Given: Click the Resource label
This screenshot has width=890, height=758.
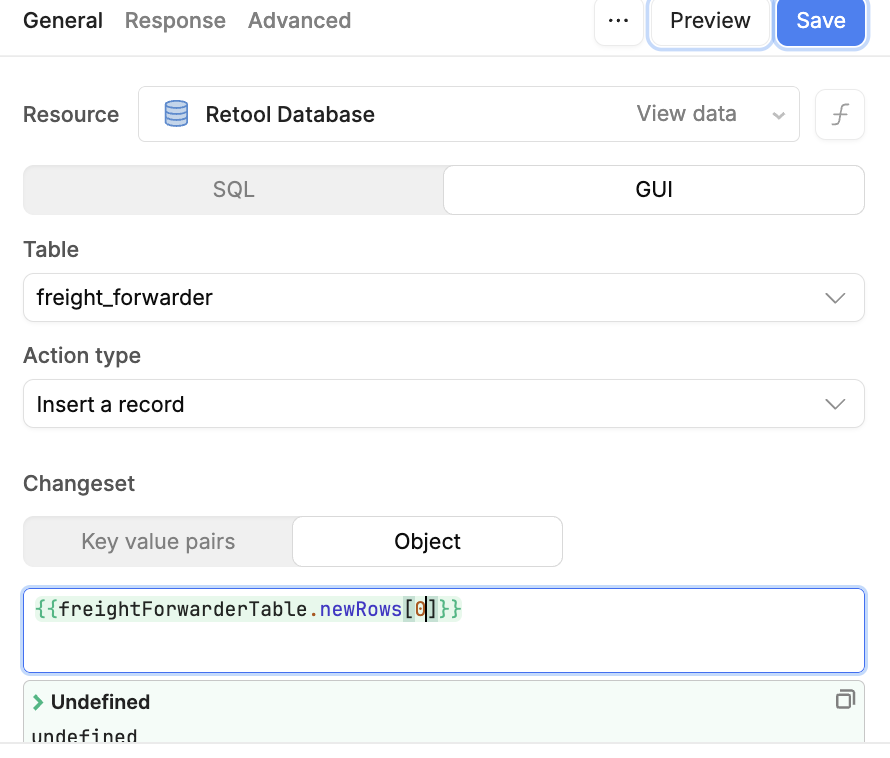Looking at the screenshot, I should (x=71, y=115).
